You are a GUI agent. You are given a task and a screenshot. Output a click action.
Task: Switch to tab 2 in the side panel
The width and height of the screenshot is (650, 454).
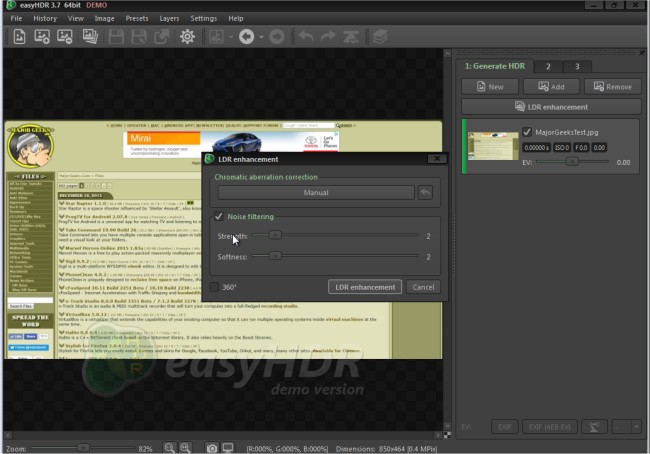(x=547, y=66)
